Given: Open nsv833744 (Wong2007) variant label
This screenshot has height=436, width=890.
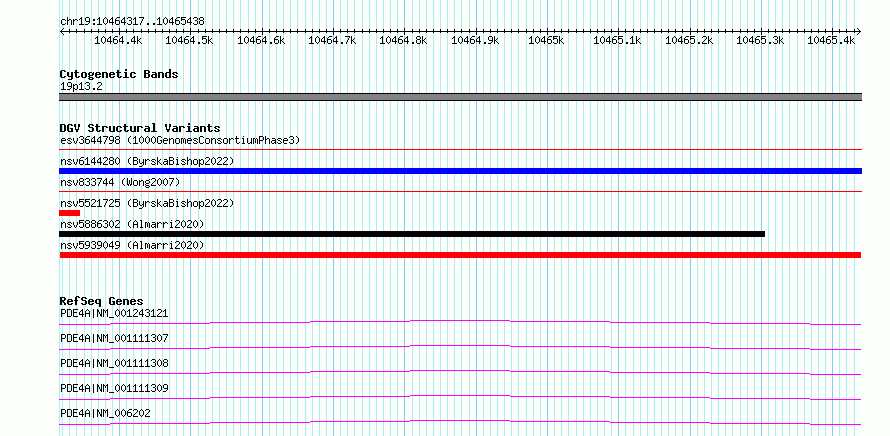Looking at the screenshot, I should [x=120, y=182].
